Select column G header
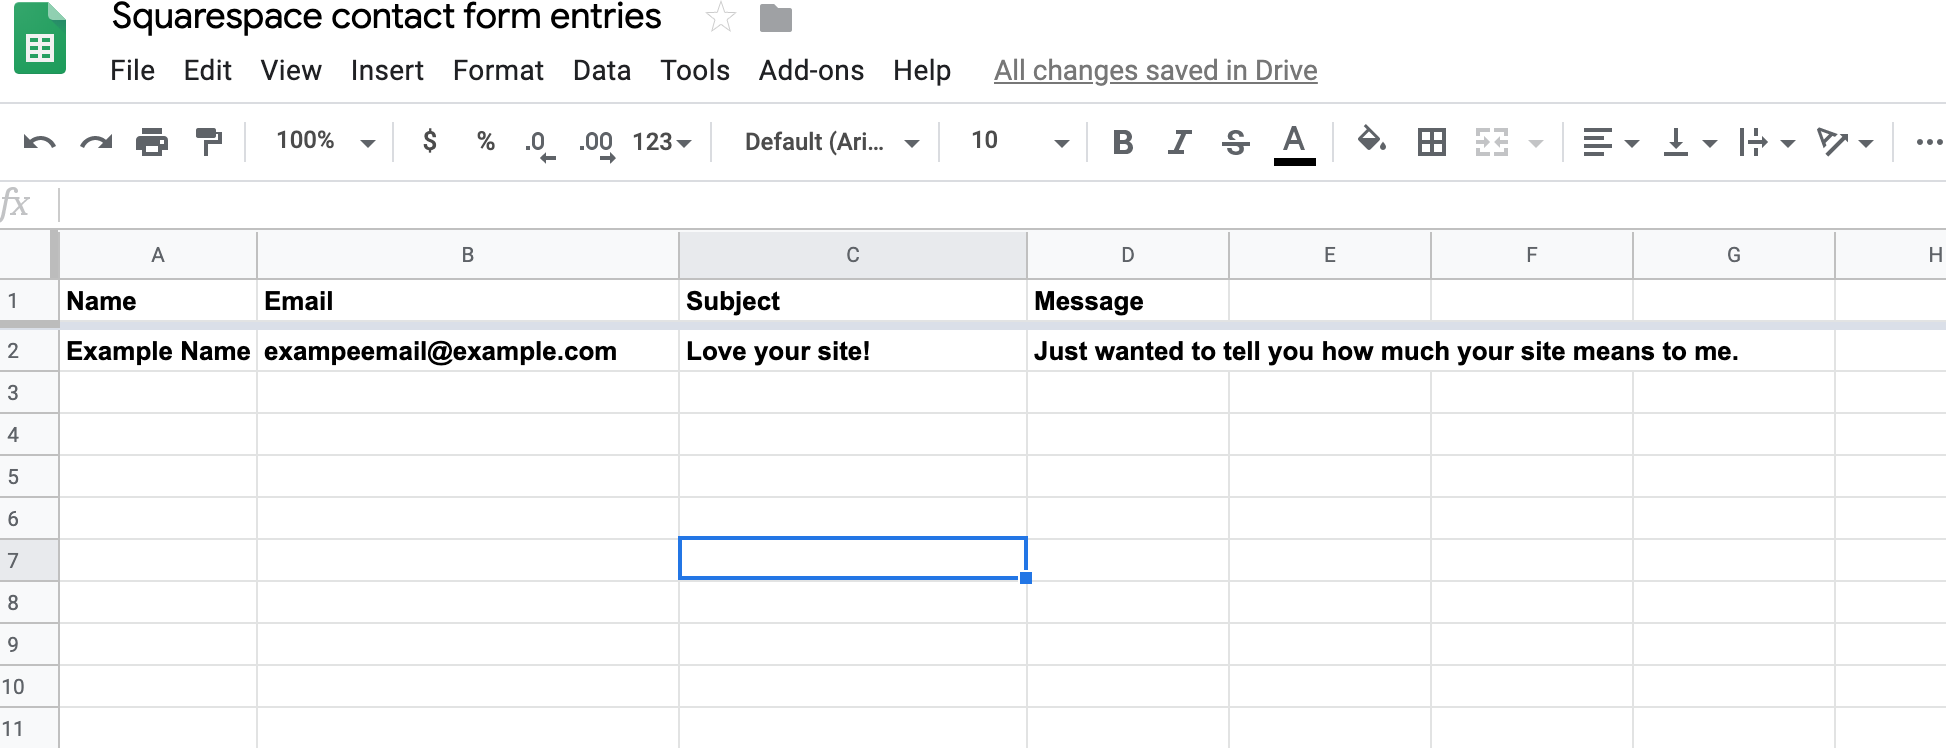This screenshot has height=748, width=1946. coord(1734,255)
